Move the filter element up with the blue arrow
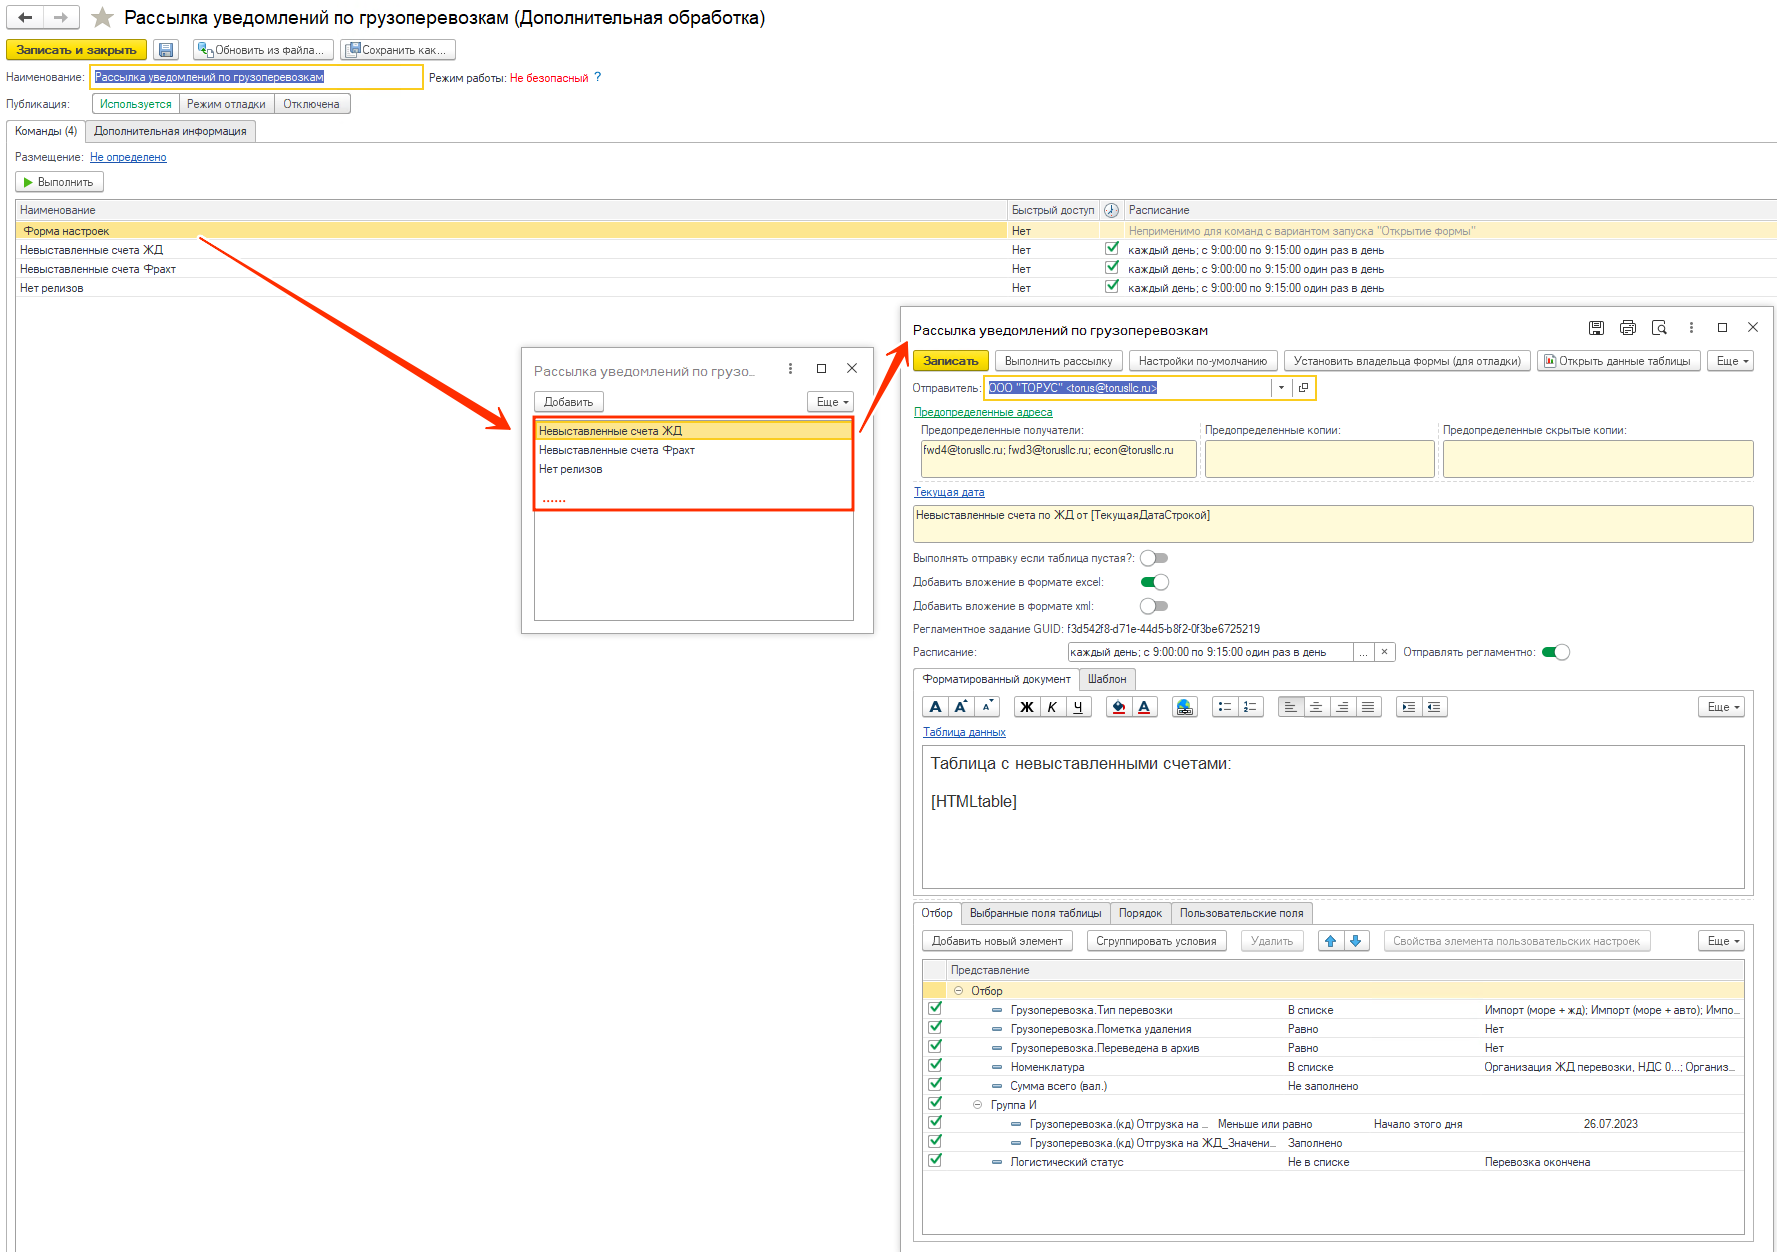The width and height of the screenshot is (1777, 1252). [x=1331, y=941]
